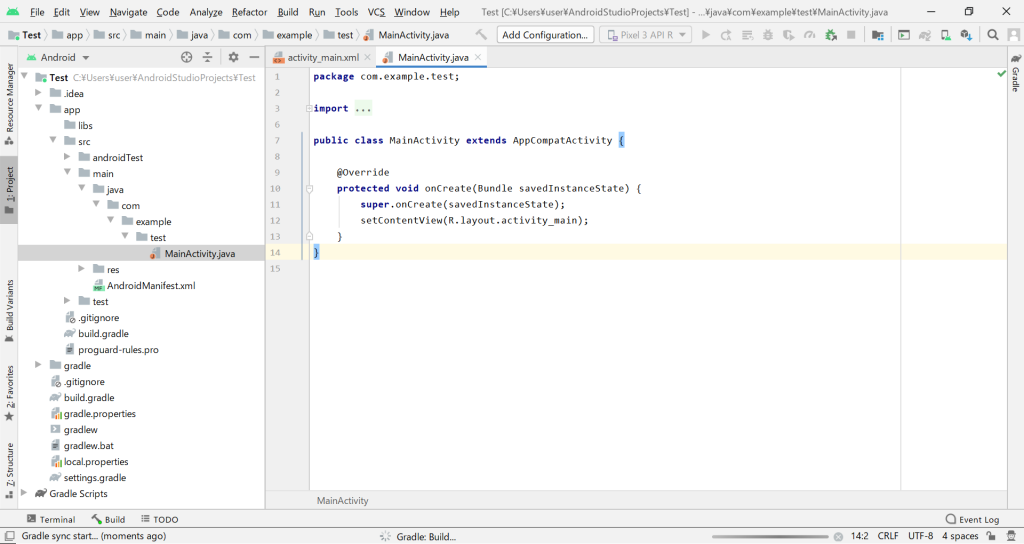Open the Pixel 3 API R device dropdown

tap(645, 35)
